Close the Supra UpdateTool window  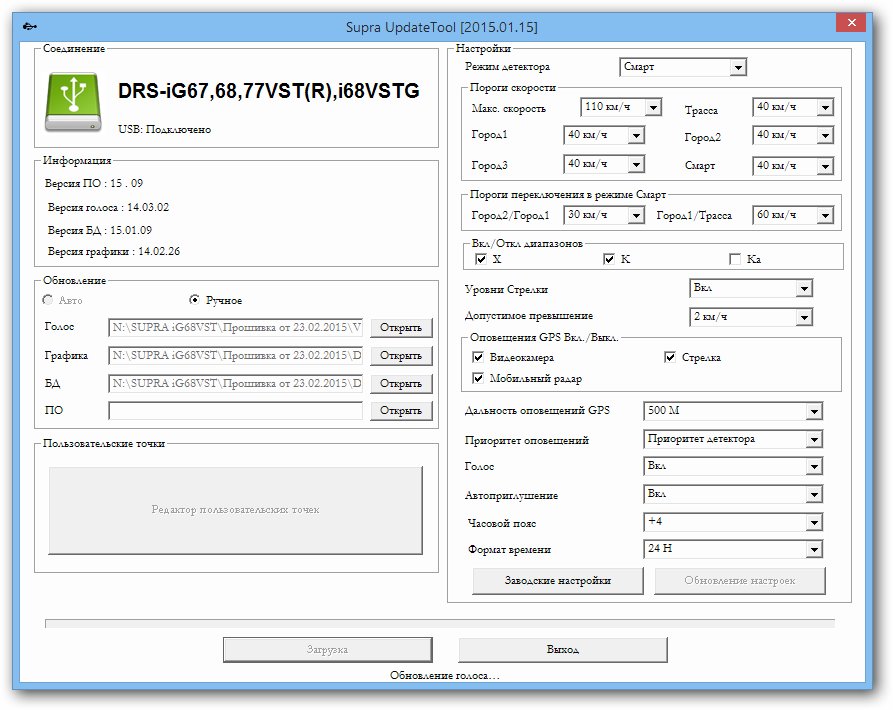(851, 23)
